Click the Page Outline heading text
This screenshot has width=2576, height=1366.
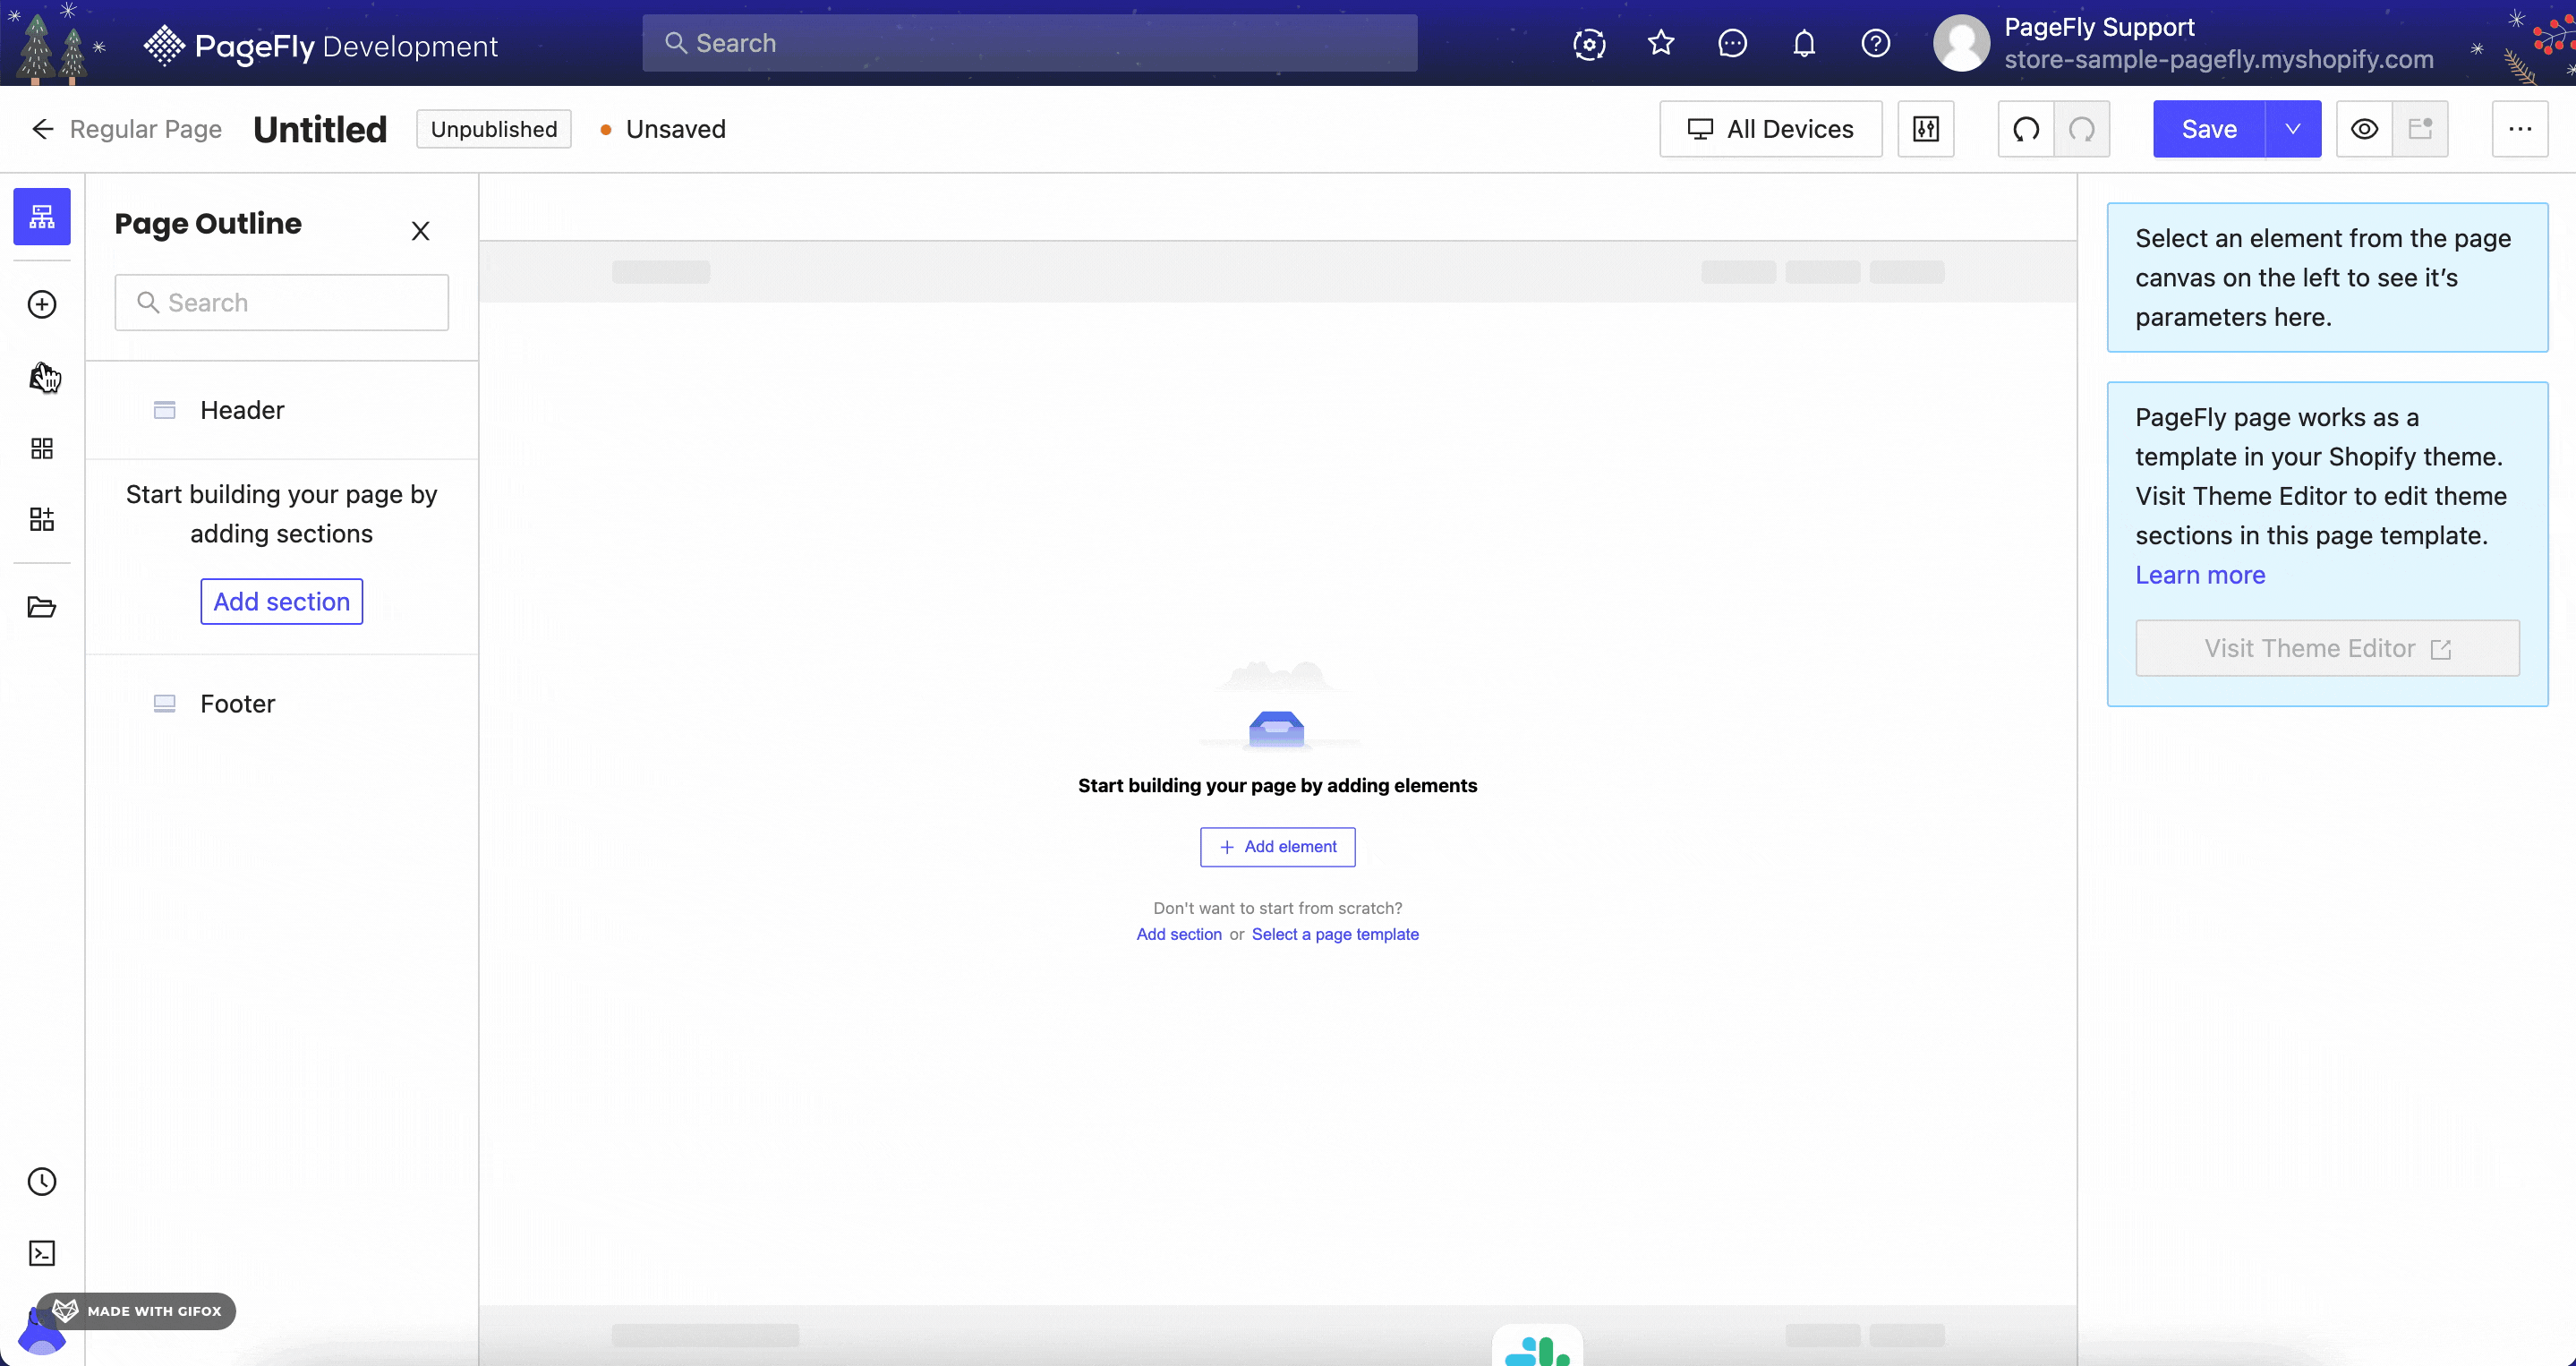208,223
